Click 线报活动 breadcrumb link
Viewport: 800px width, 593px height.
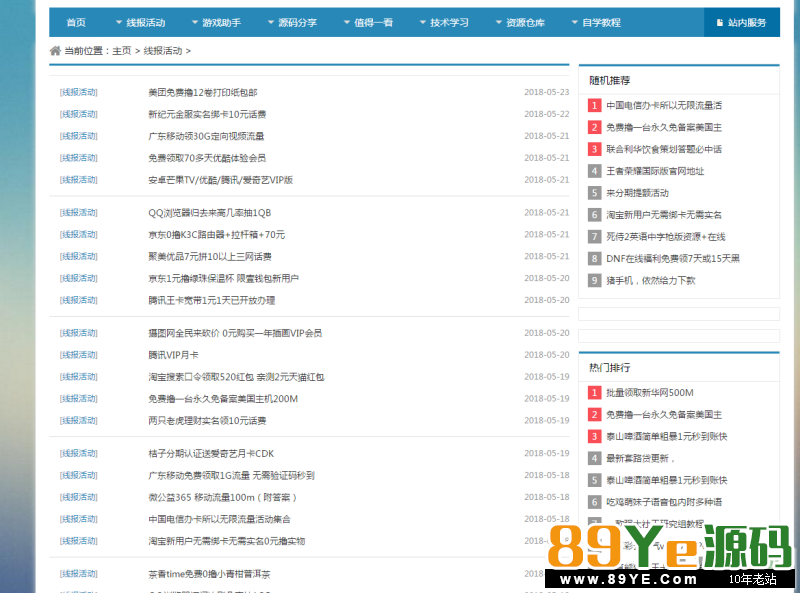163,51
